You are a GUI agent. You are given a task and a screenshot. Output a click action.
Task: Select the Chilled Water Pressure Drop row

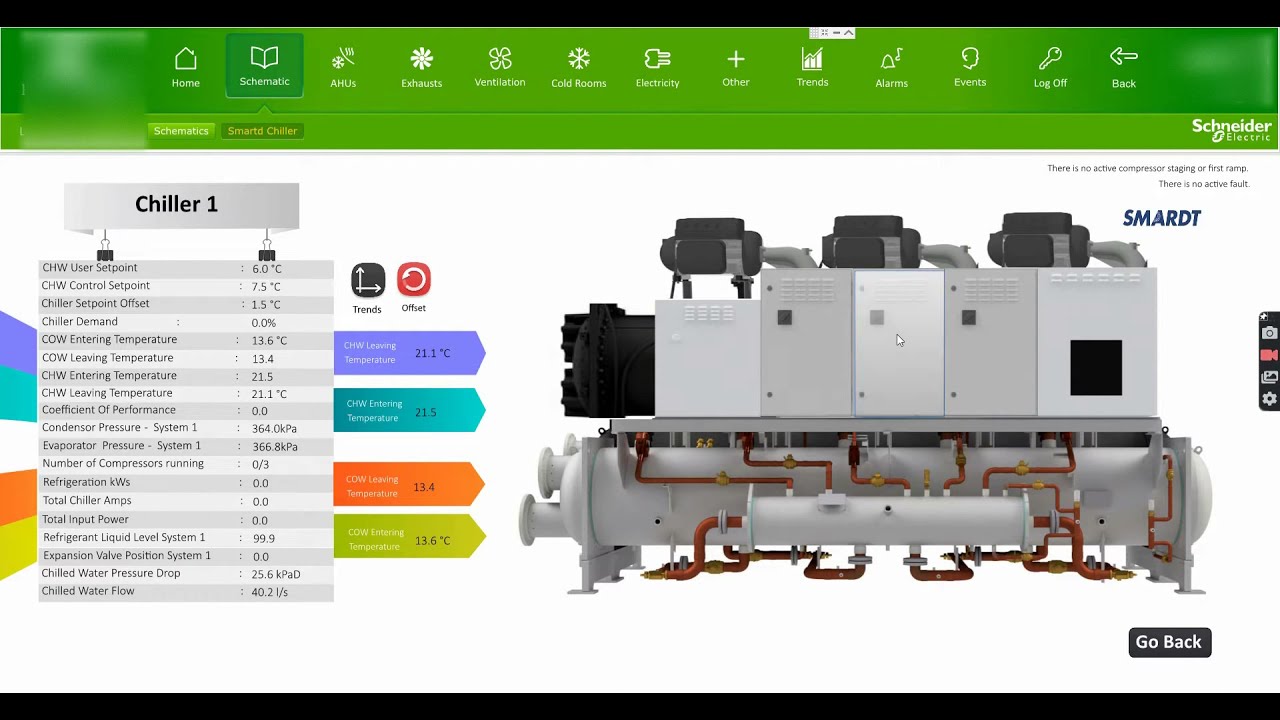point(186,574)
